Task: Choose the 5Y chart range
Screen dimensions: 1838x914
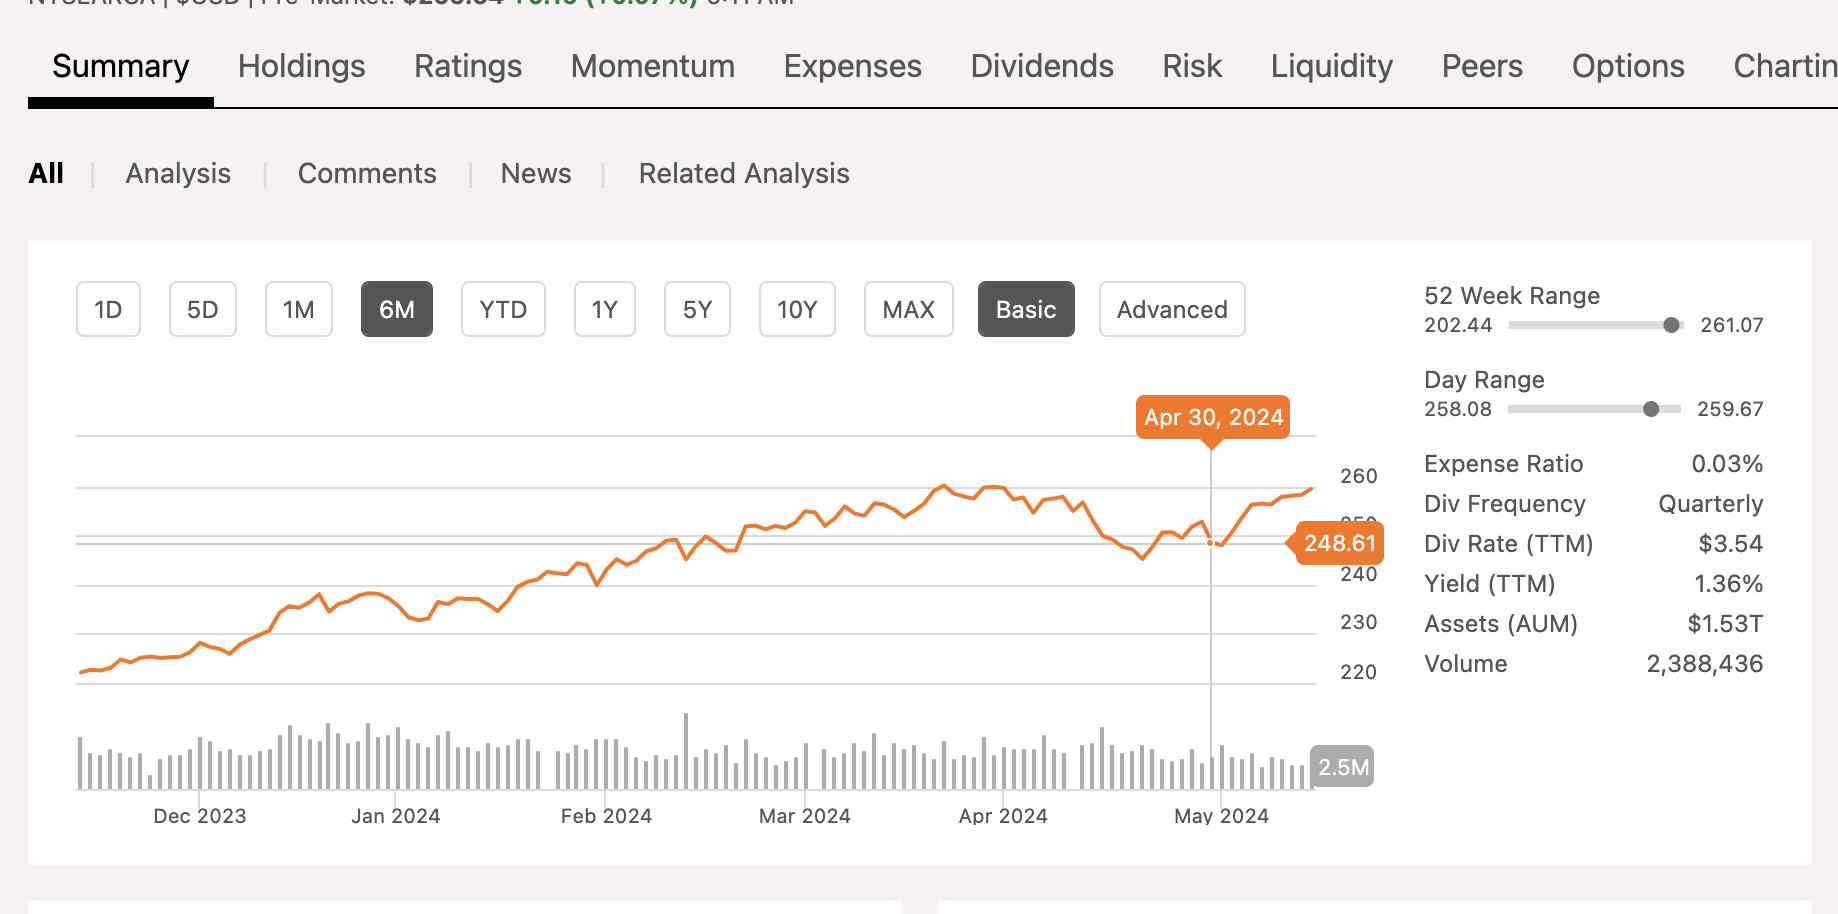Action: pyautogui.click(x=697, y=310)
